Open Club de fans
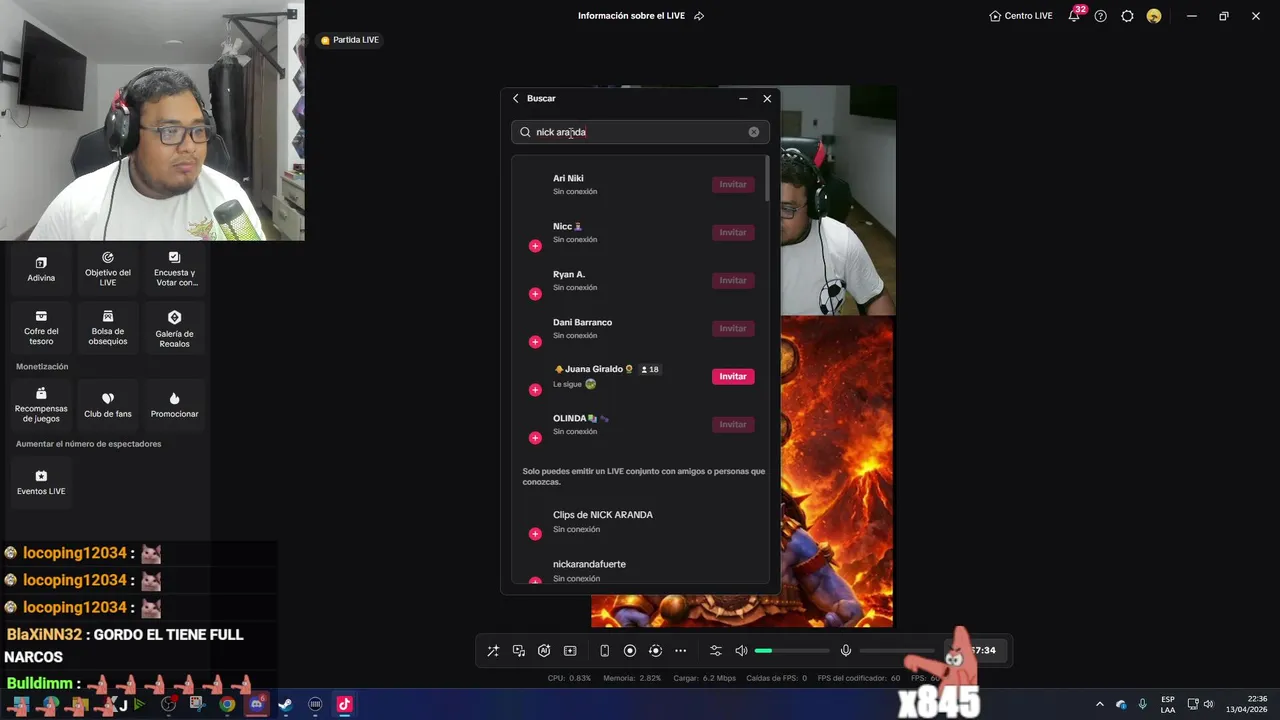Screen dimensions: 1280x720 [x=107, y=405]
